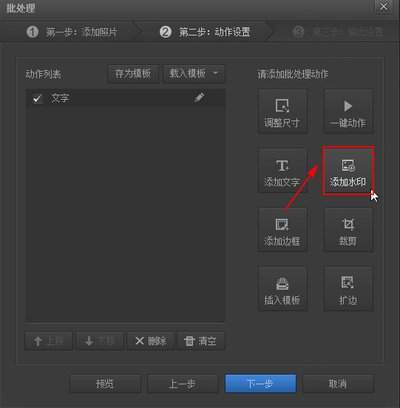Uncheck the 文字 action checkbox
Image resolution: width=400 pixels, height=408 pixels.
[x=37, y=99]
